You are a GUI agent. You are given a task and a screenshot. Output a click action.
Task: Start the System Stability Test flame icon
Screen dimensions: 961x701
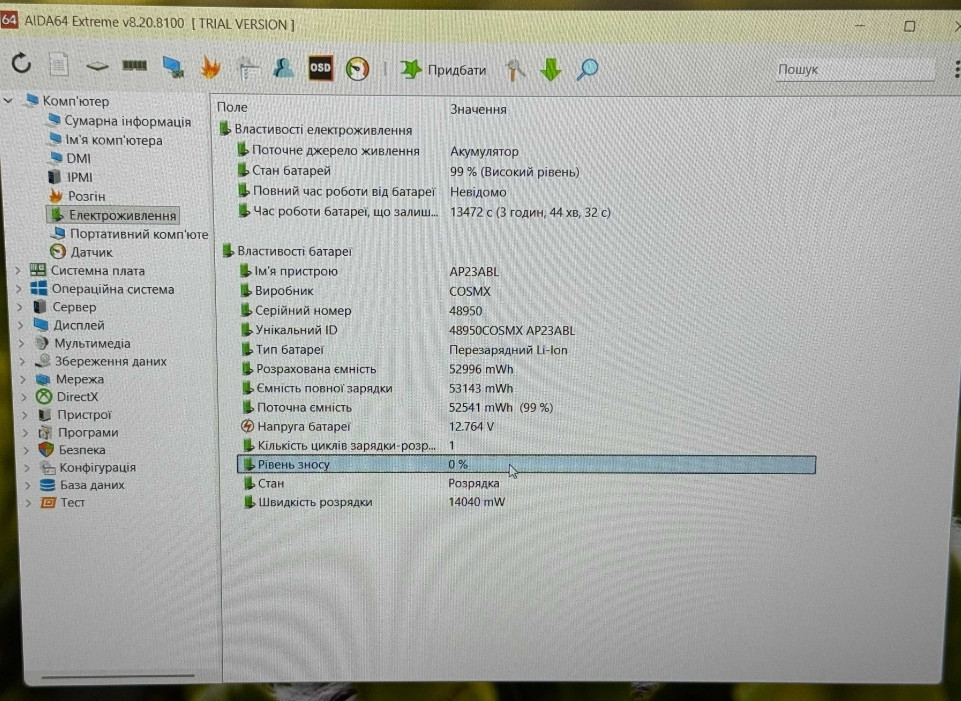point(210,68)
